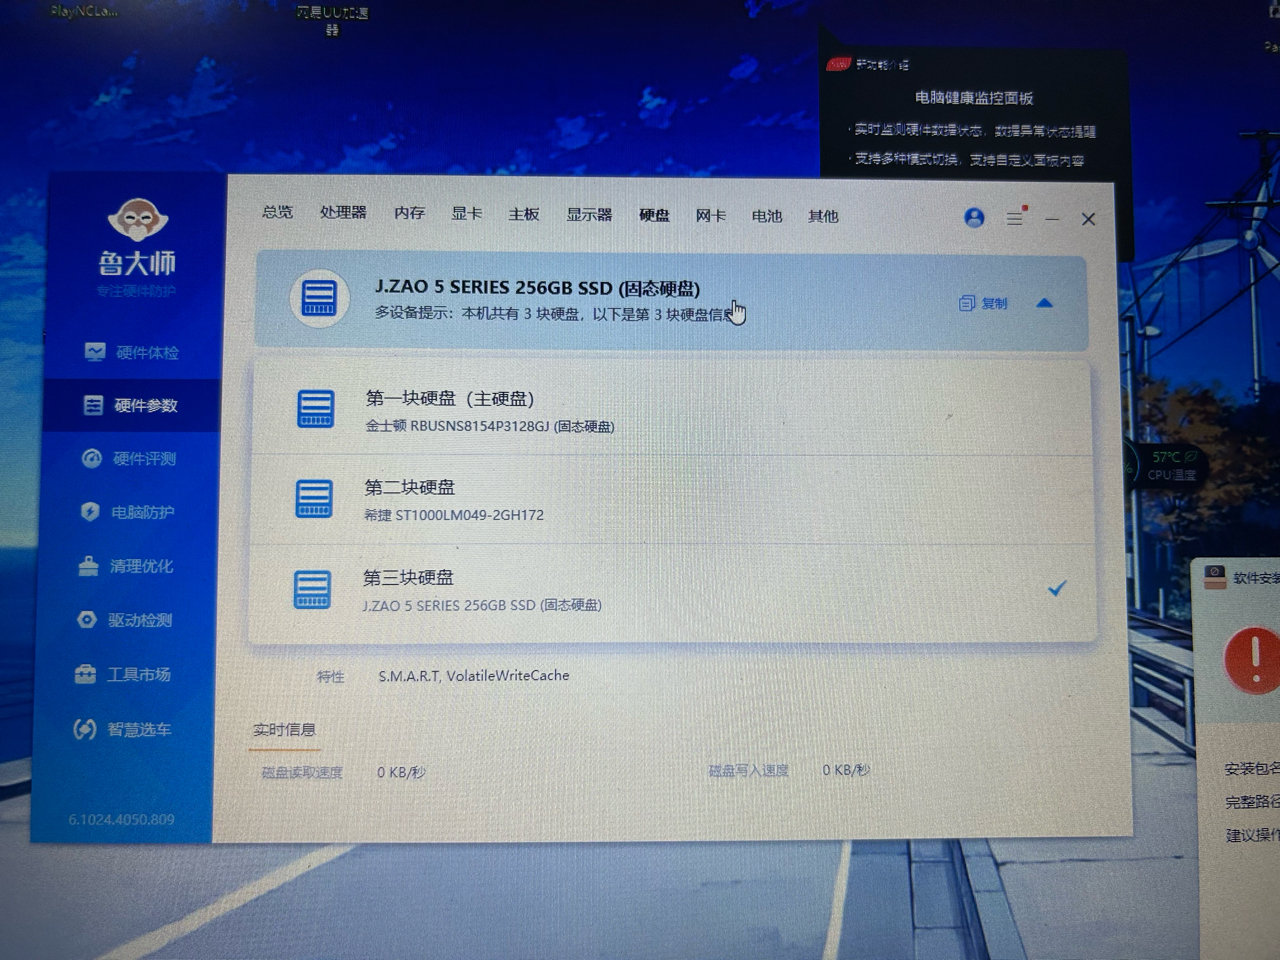Switch to the 显示器 tab
This screenshot has height=960, width=1280.
click(x=589, y=214)
